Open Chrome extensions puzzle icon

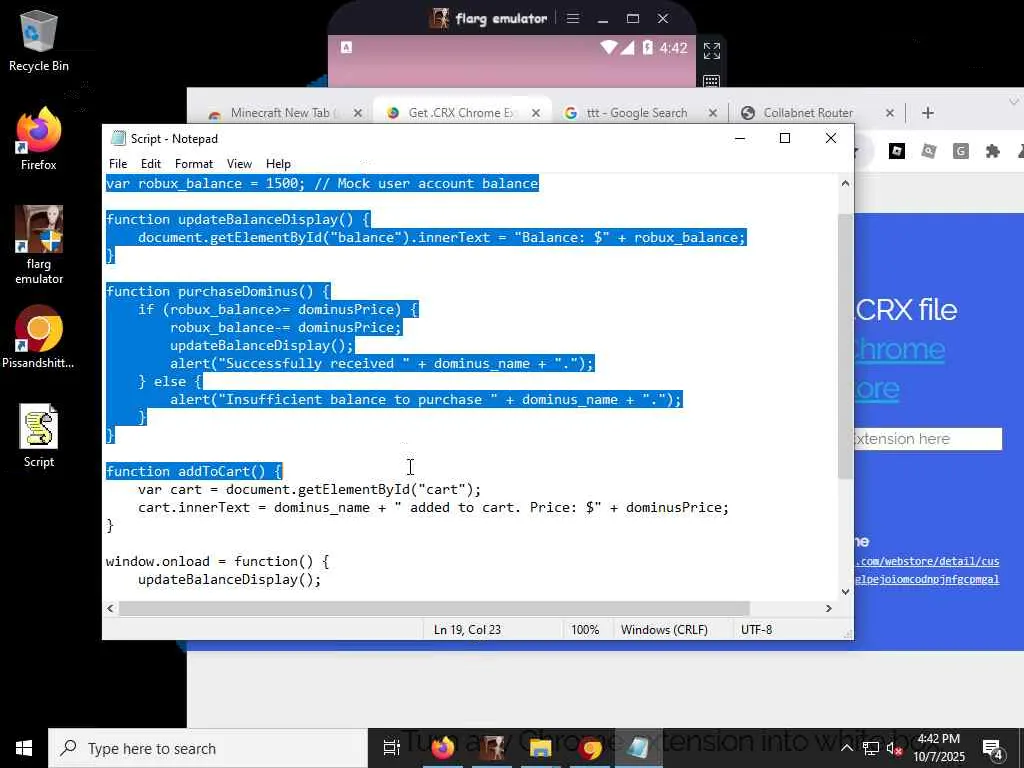click(992, 152)
